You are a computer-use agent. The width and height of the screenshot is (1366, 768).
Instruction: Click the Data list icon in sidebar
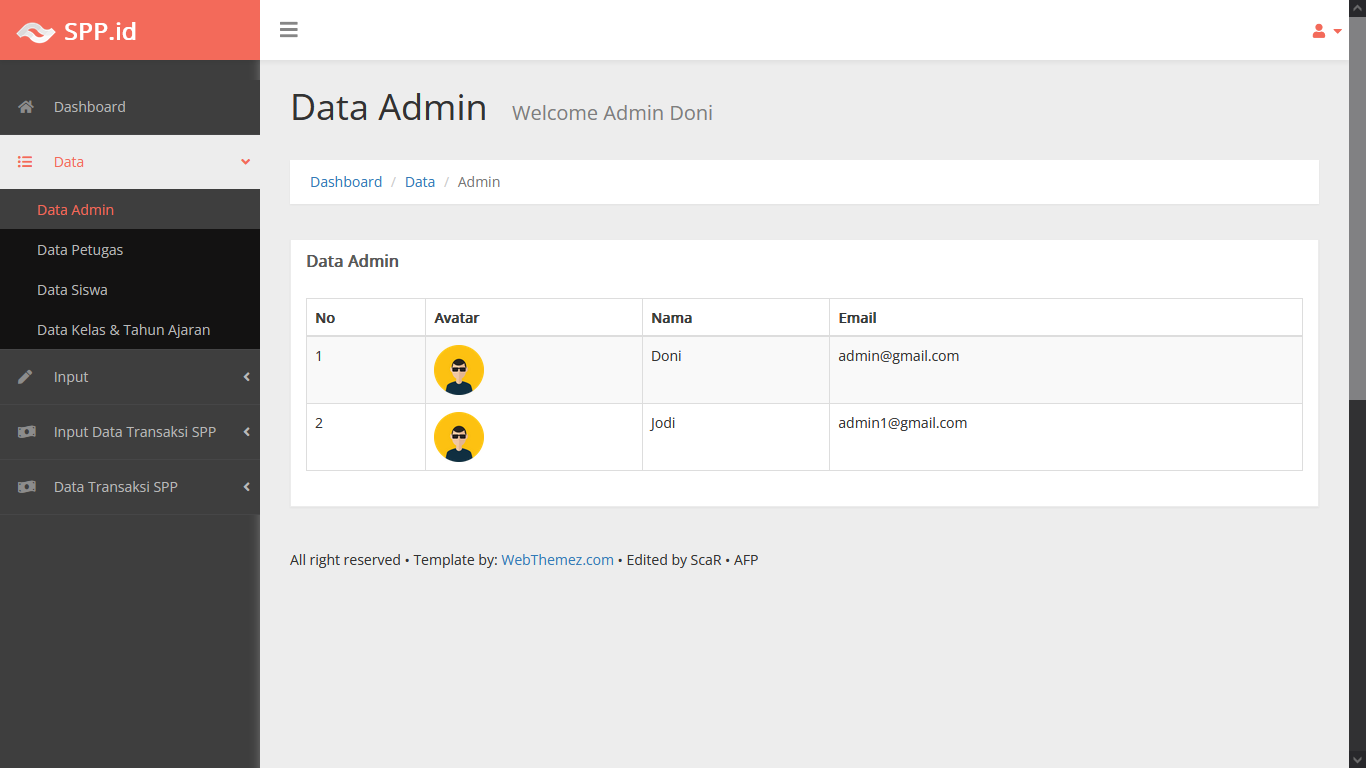point(26,162)
